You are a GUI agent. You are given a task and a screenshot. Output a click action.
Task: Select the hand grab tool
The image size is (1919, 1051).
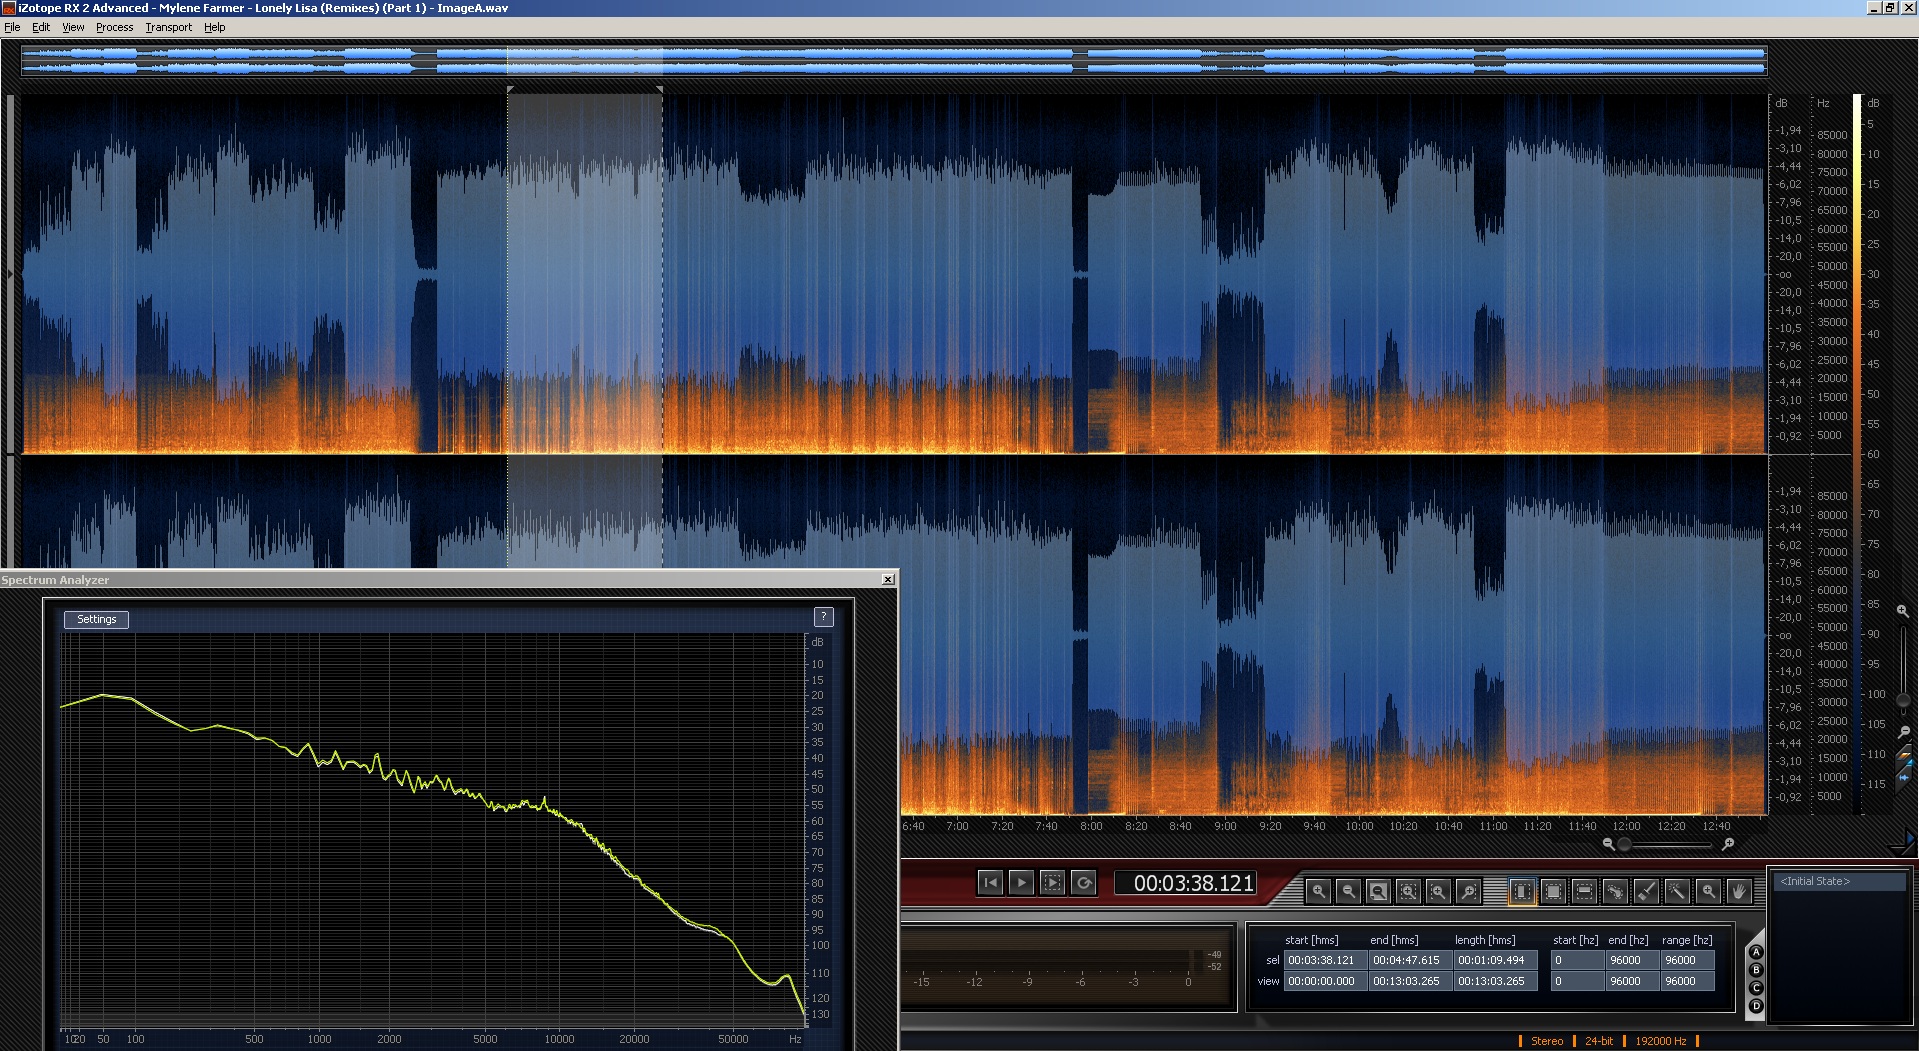[1739, 891]
